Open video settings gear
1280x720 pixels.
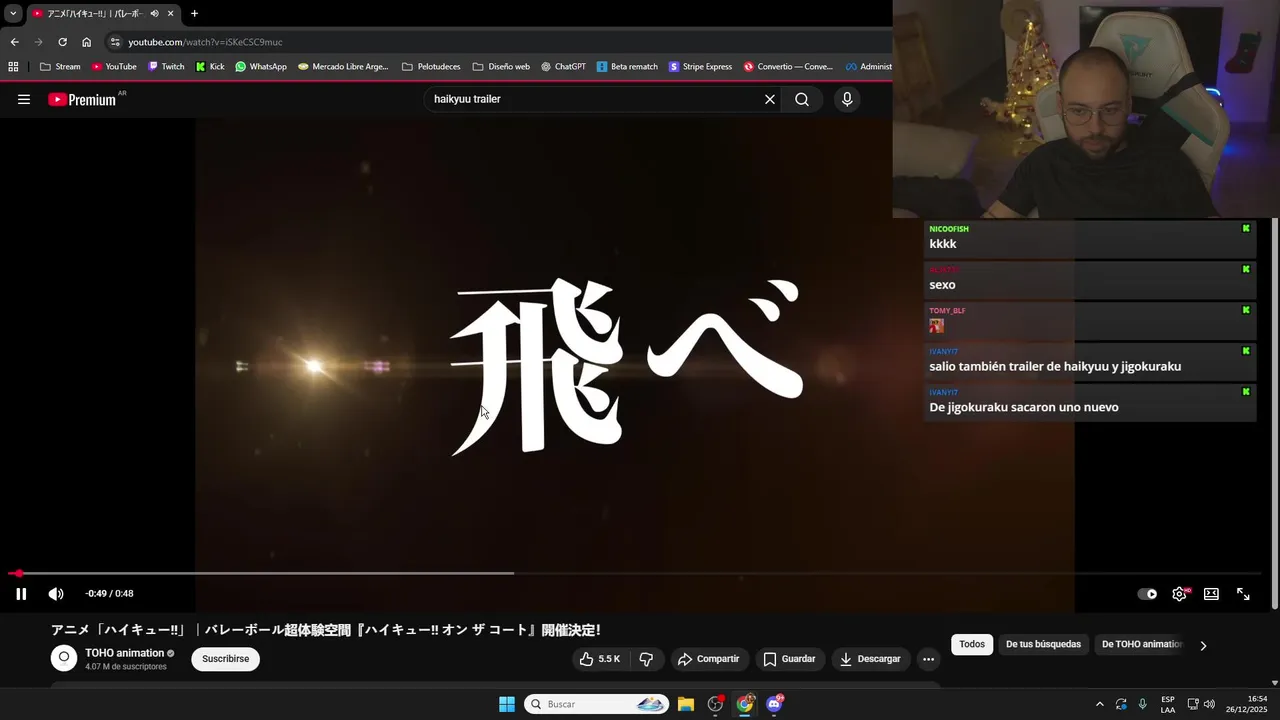1180,594
